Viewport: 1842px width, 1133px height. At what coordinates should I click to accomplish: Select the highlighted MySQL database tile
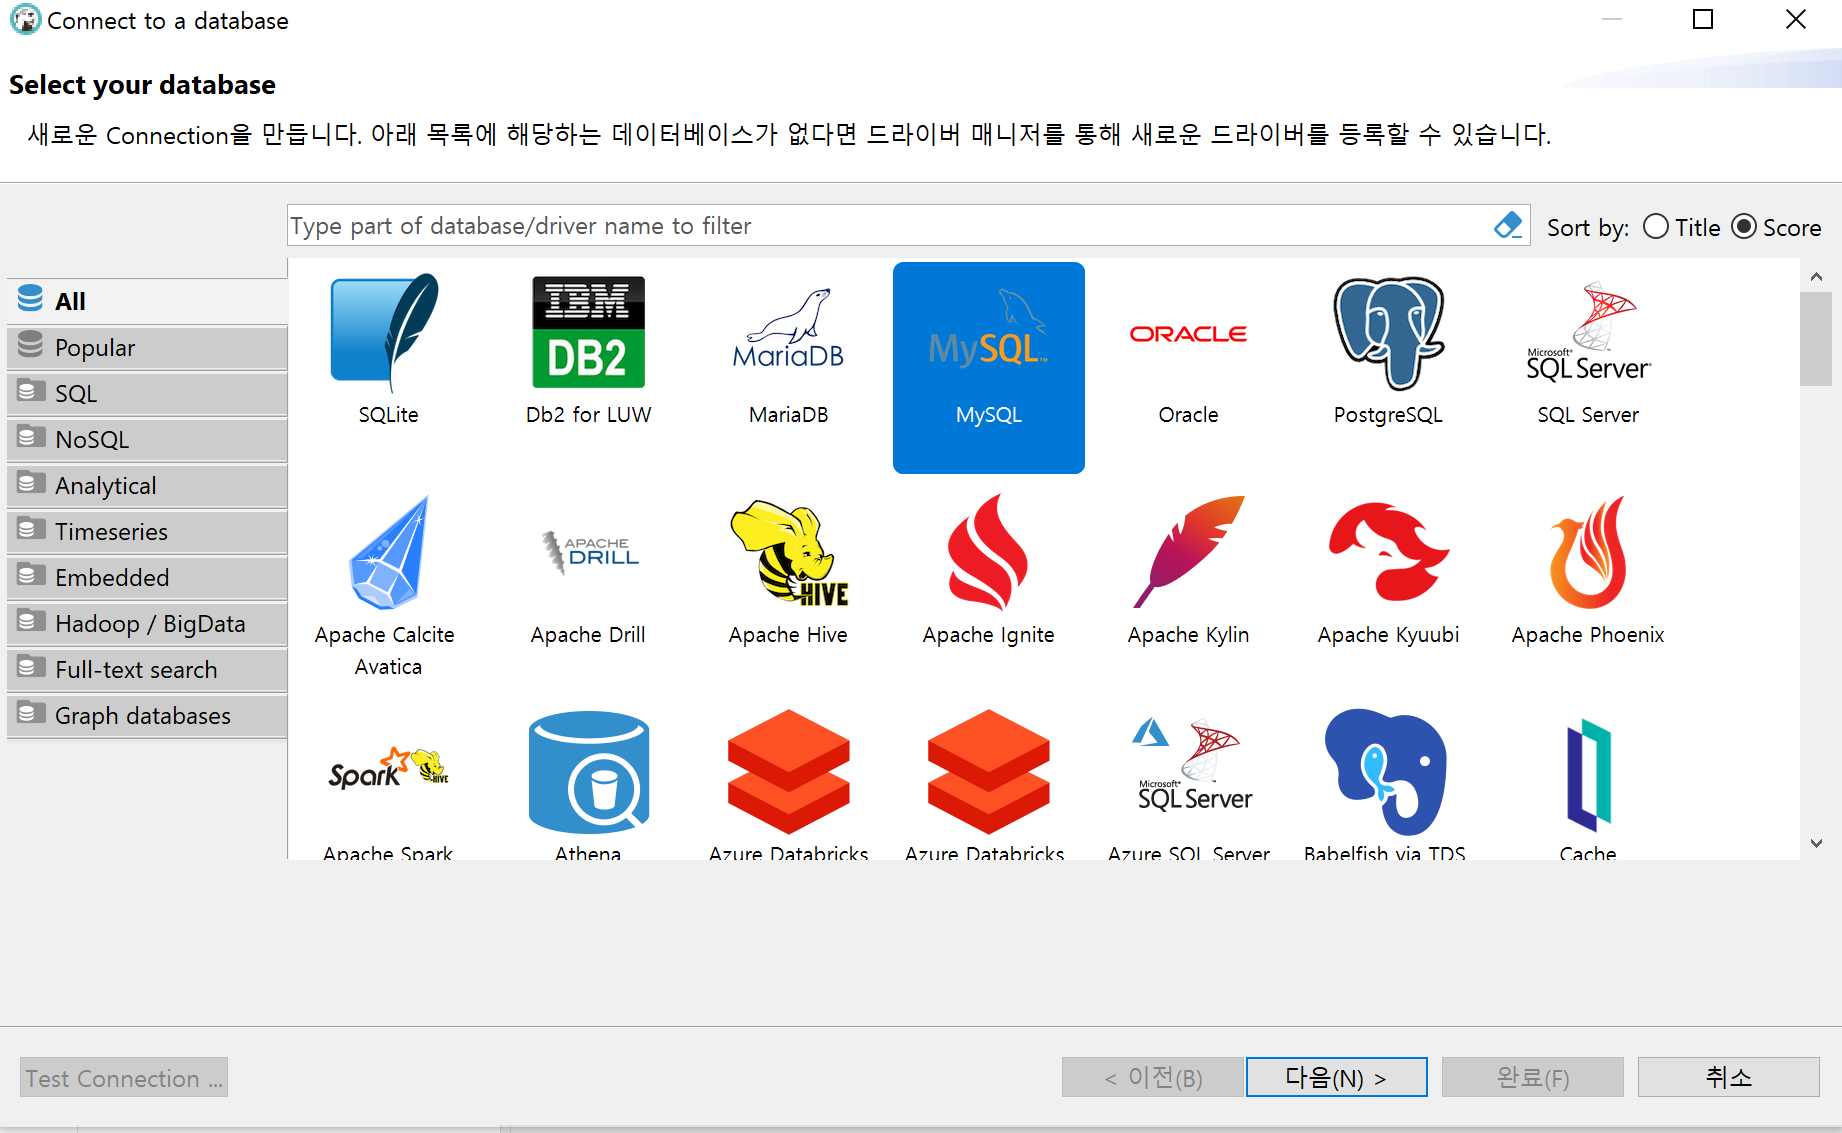point(988,367)
